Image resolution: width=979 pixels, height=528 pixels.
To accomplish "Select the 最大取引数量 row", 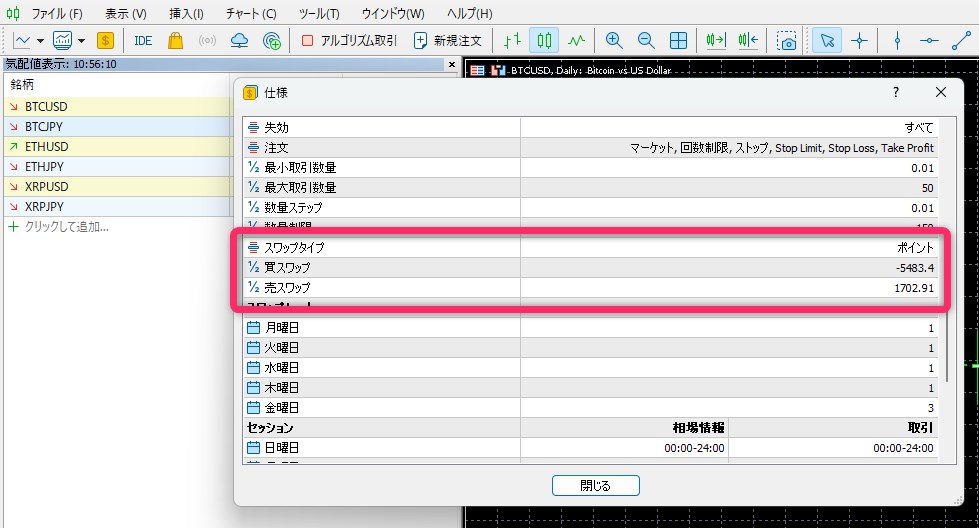I will 591,188.
